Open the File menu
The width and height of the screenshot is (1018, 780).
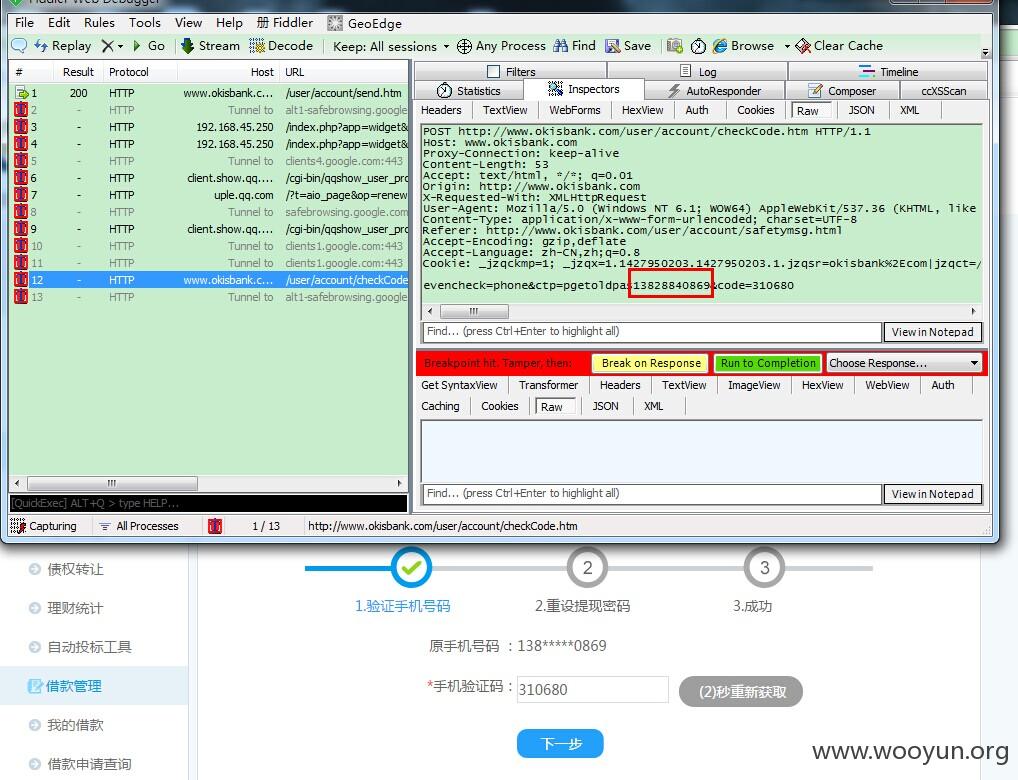(24, 23)
